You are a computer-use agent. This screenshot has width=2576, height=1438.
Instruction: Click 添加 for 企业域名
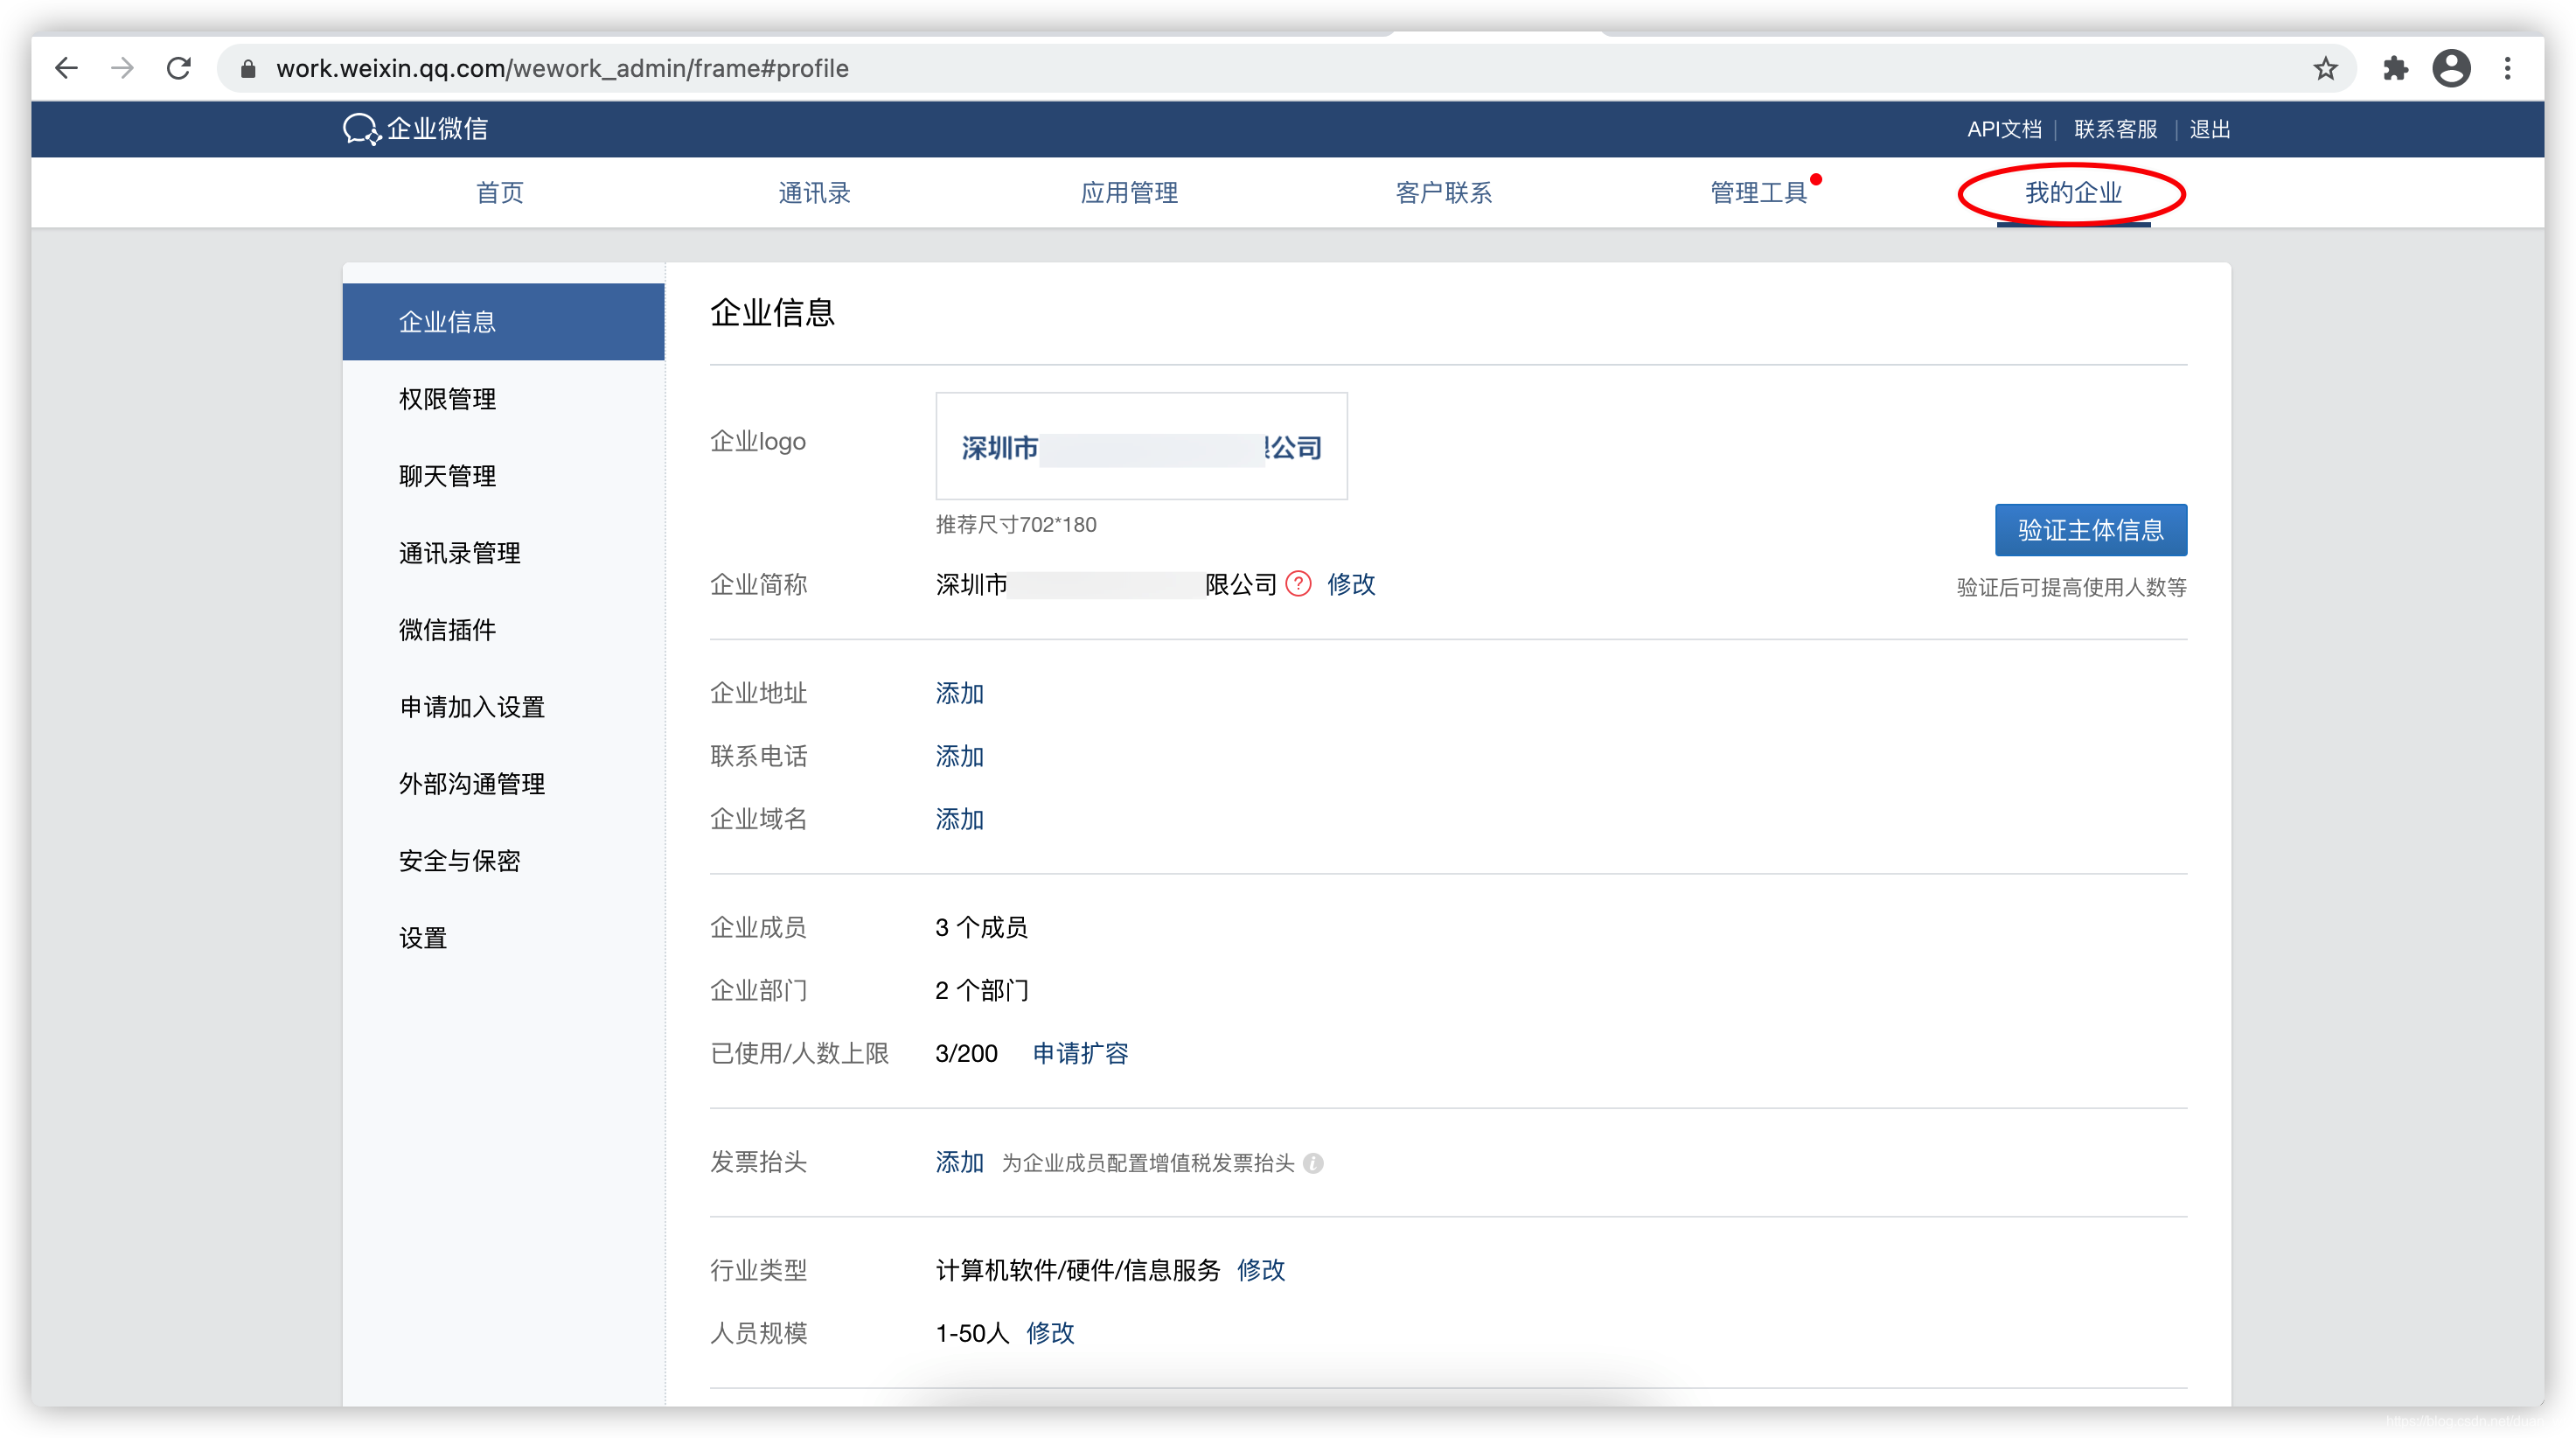959,819
